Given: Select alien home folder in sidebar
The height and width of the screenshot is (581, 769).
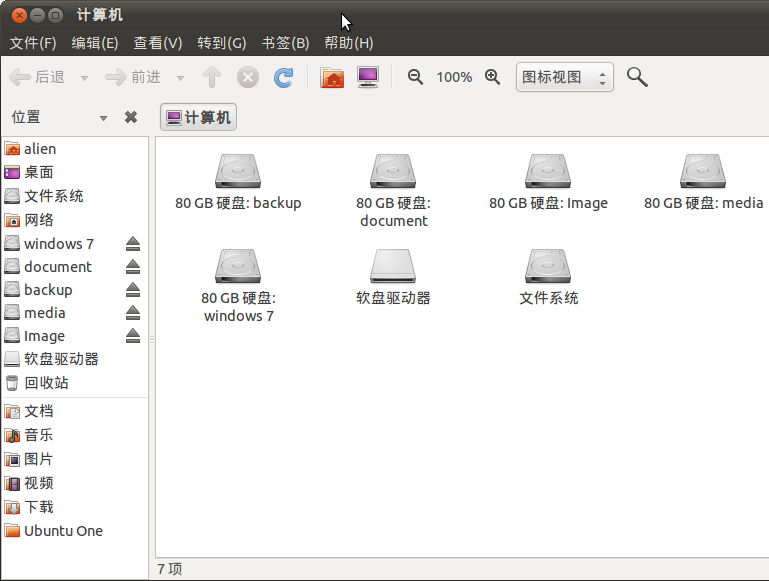Looking at the screenshot, I should pos(75,149).
